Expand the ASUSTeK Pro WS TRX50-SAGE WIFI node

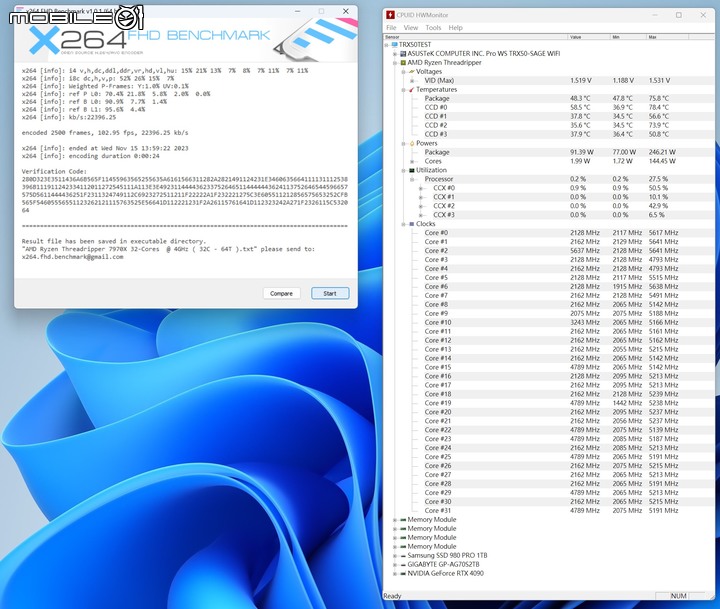click(395, 54)
